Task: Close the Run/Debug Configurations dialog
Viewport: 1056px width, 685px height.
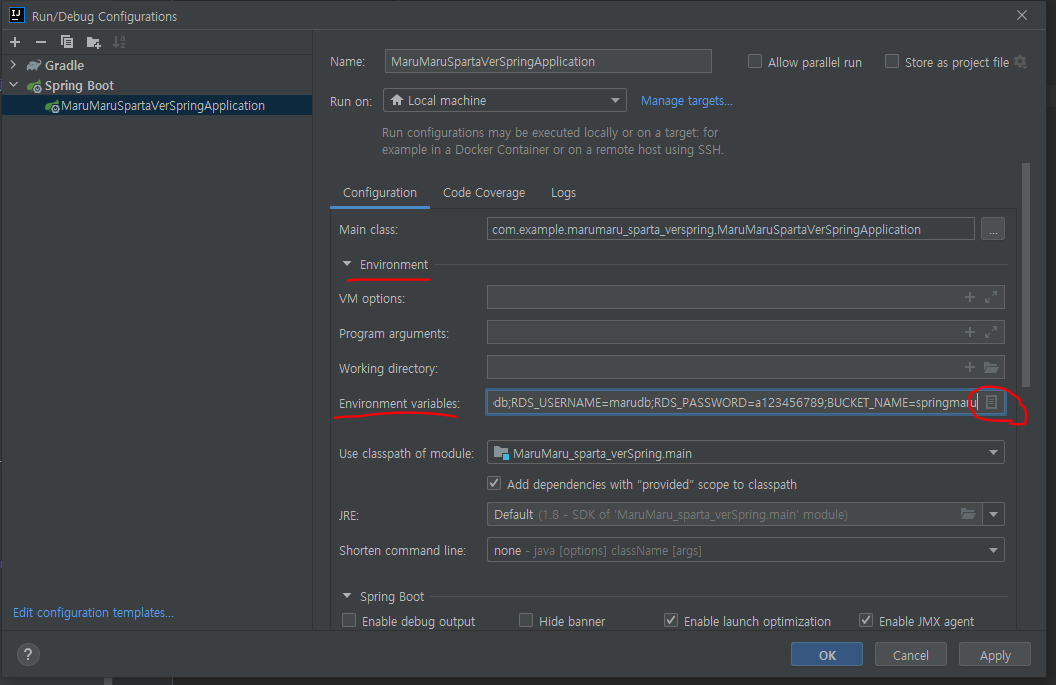Action: 1022,15
